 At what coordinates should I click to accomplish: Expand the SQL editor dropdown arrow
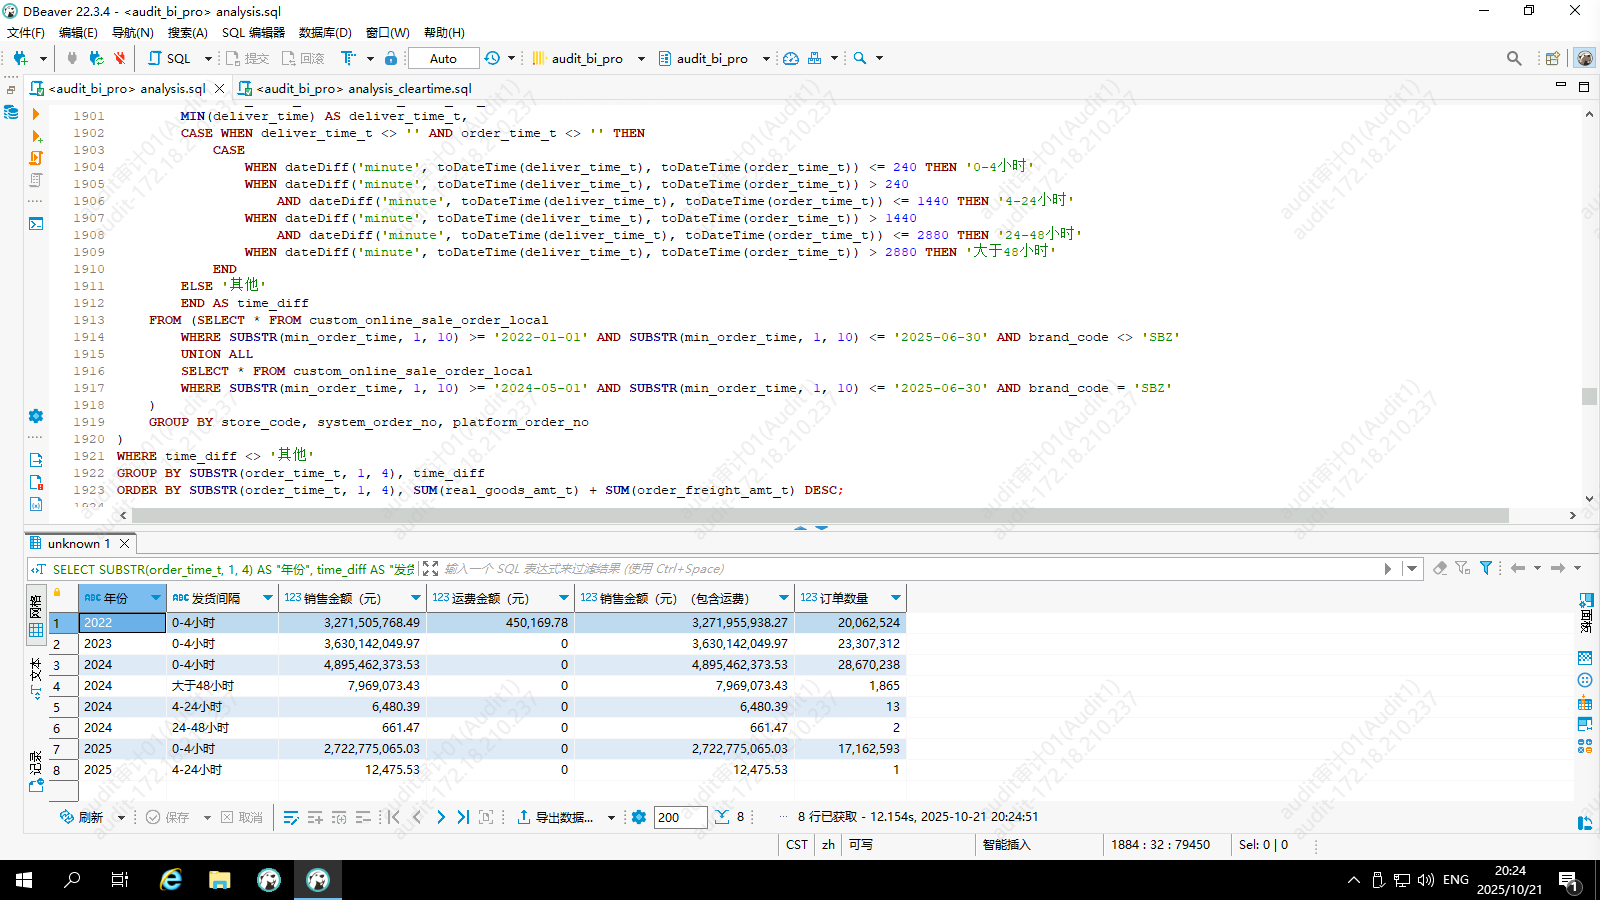click(x=208, y=58)
